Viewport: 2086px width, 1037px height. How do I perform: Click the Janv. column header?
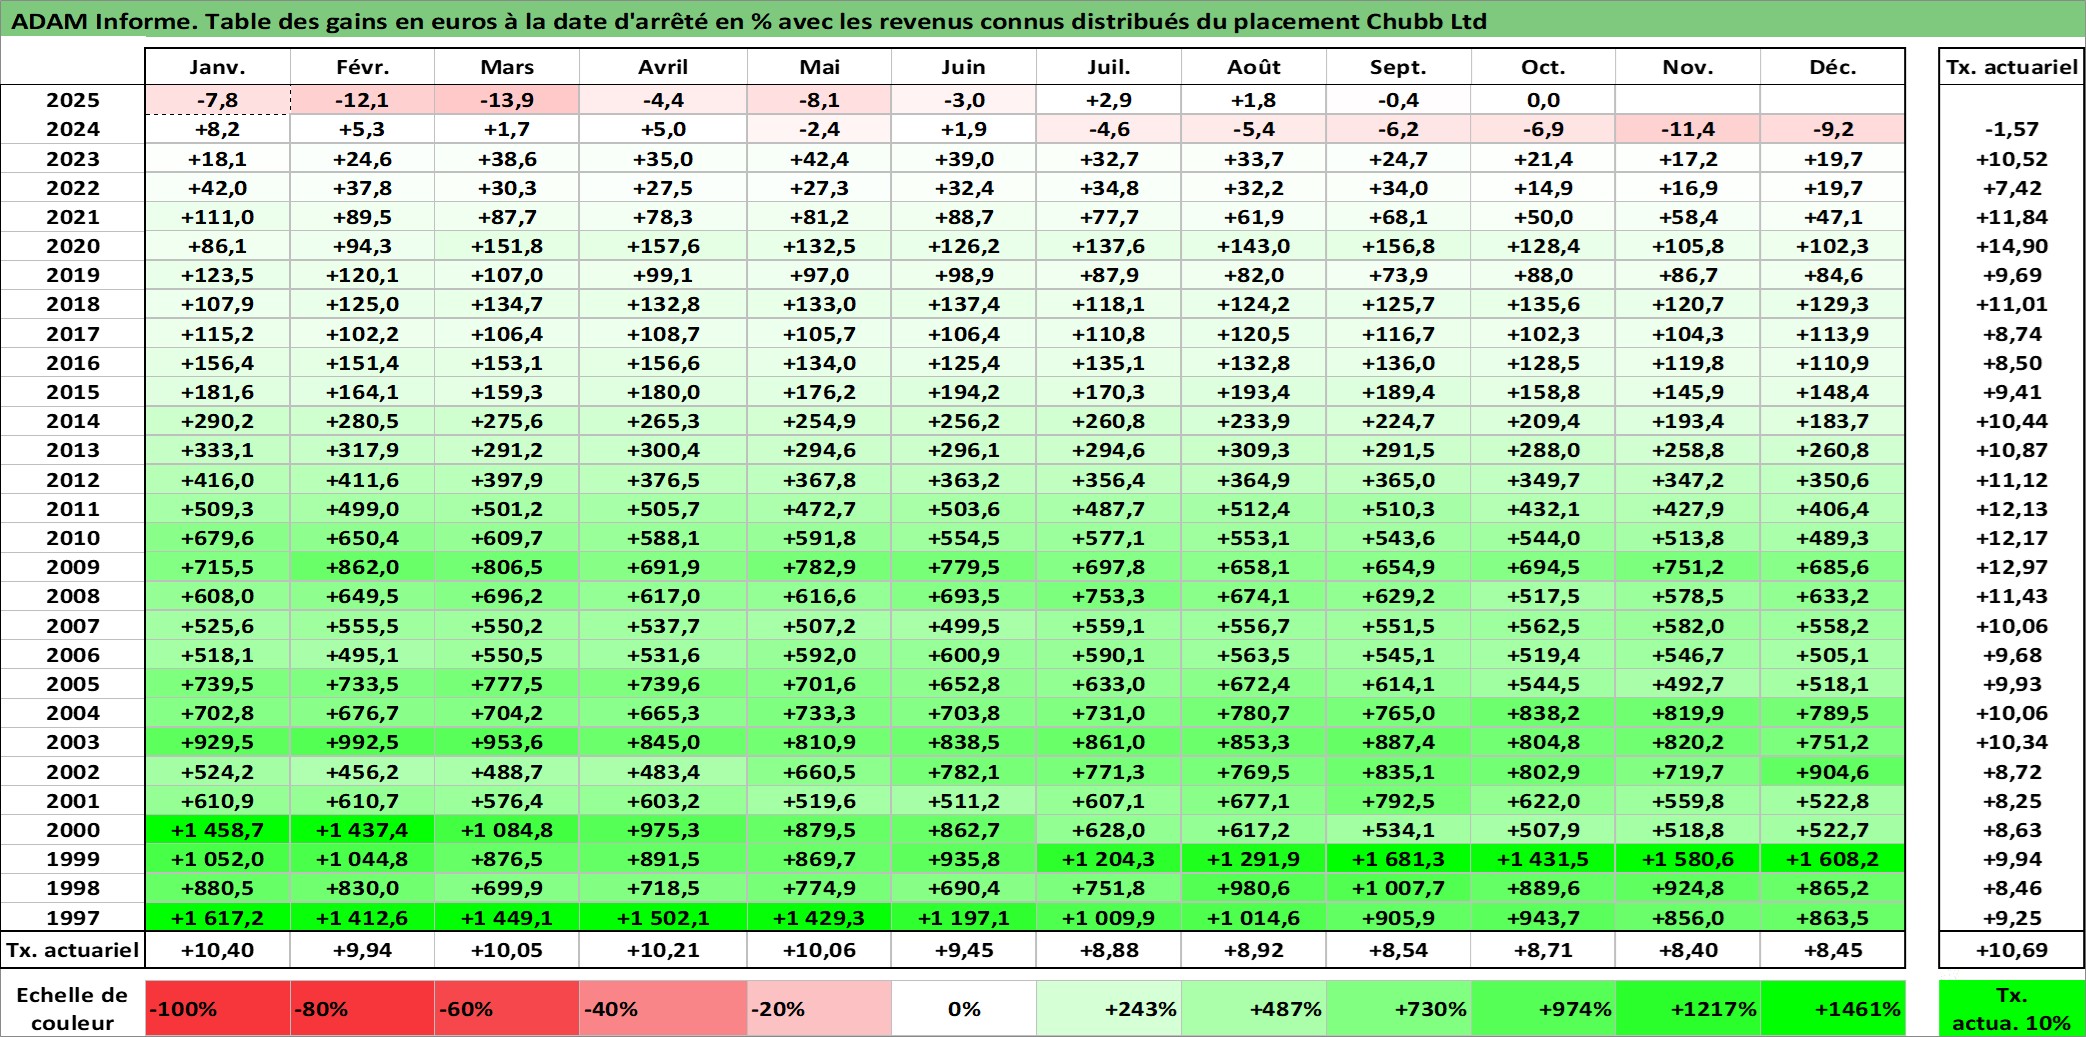pyautogui.click(x=217, y=67)
